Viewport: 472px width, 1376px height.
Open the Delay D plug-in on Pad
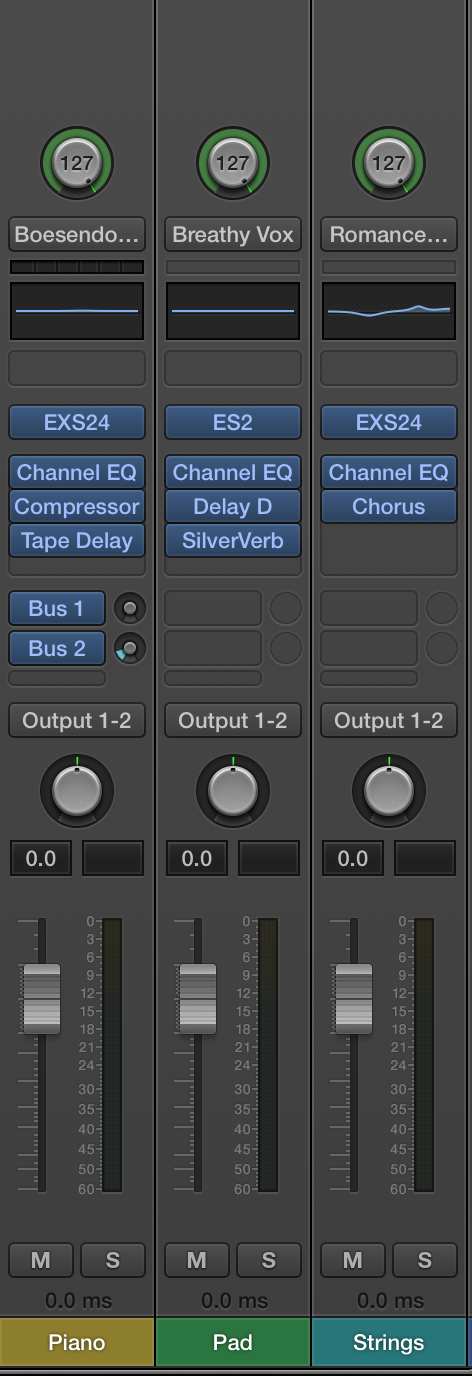(233, 506)
